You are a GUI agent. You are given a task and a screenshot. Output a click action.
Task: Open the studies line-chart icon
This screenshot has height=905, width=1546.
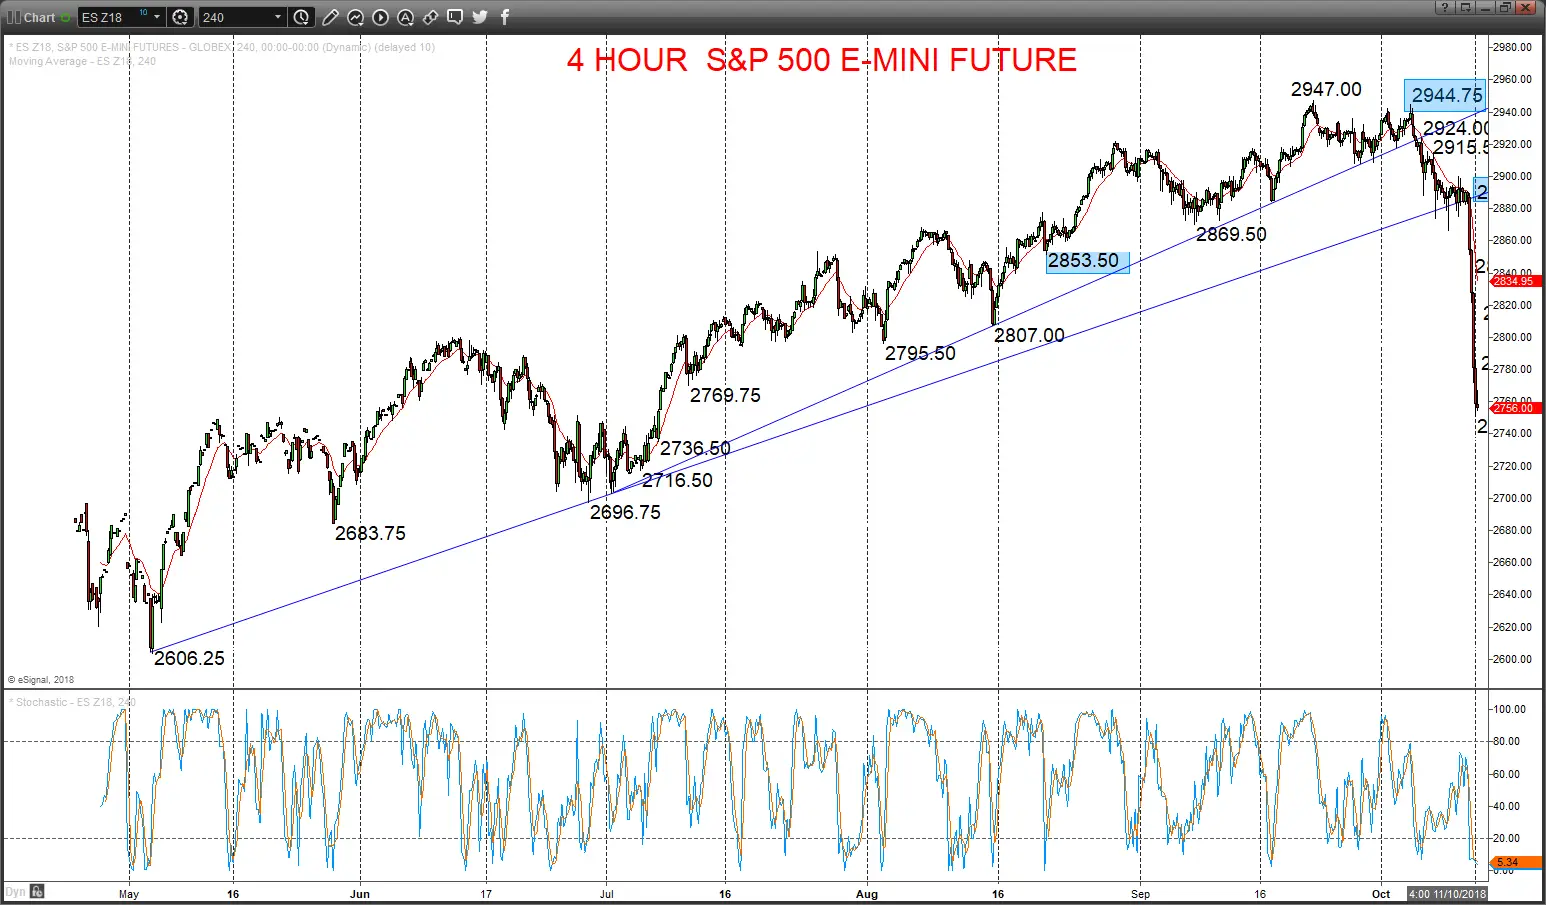355,17
